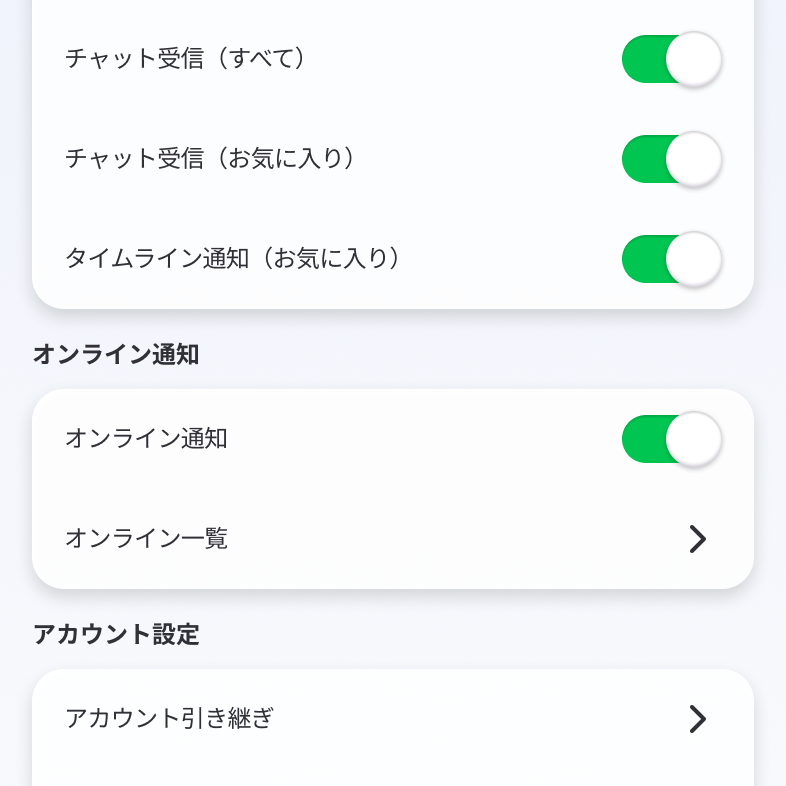This screenshot has height=786, width=786.
Task: Tap the チャット受信（すべて） label text
Action: pos(185,59)
